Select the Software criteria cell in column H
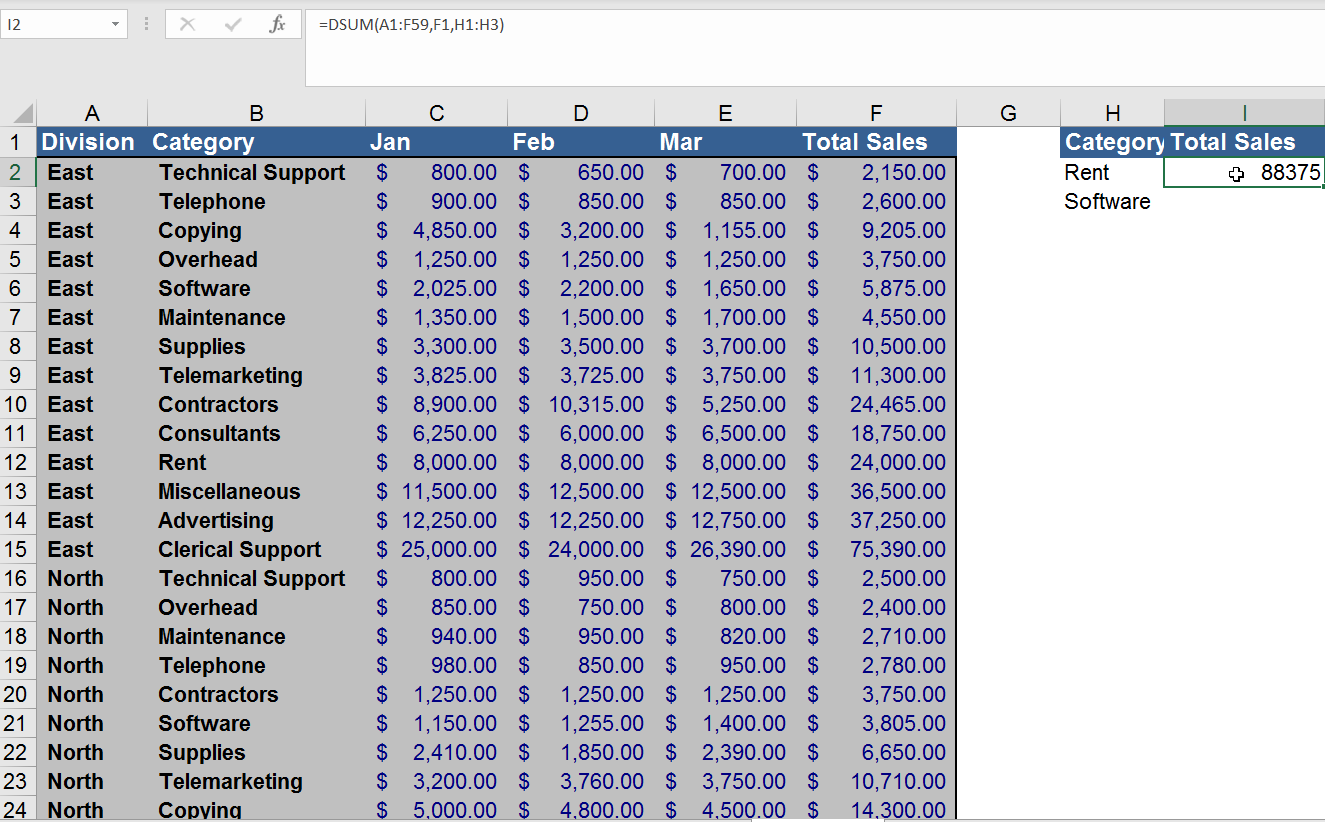This screenshot has height=822, width=1325. coord(1112,202)
